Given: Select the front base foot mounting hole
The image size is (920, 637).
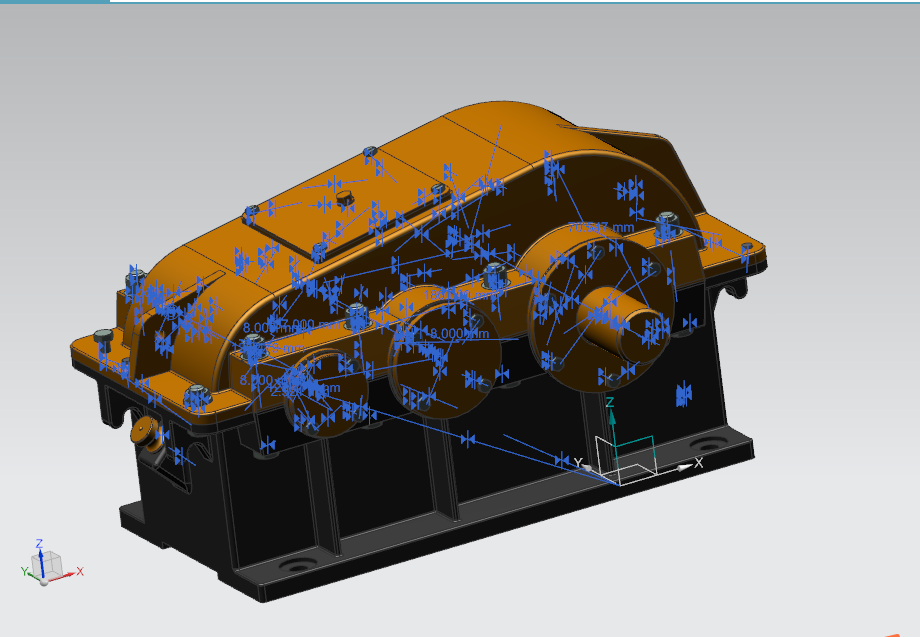Looking at the screenshot, I should point(297,566).
